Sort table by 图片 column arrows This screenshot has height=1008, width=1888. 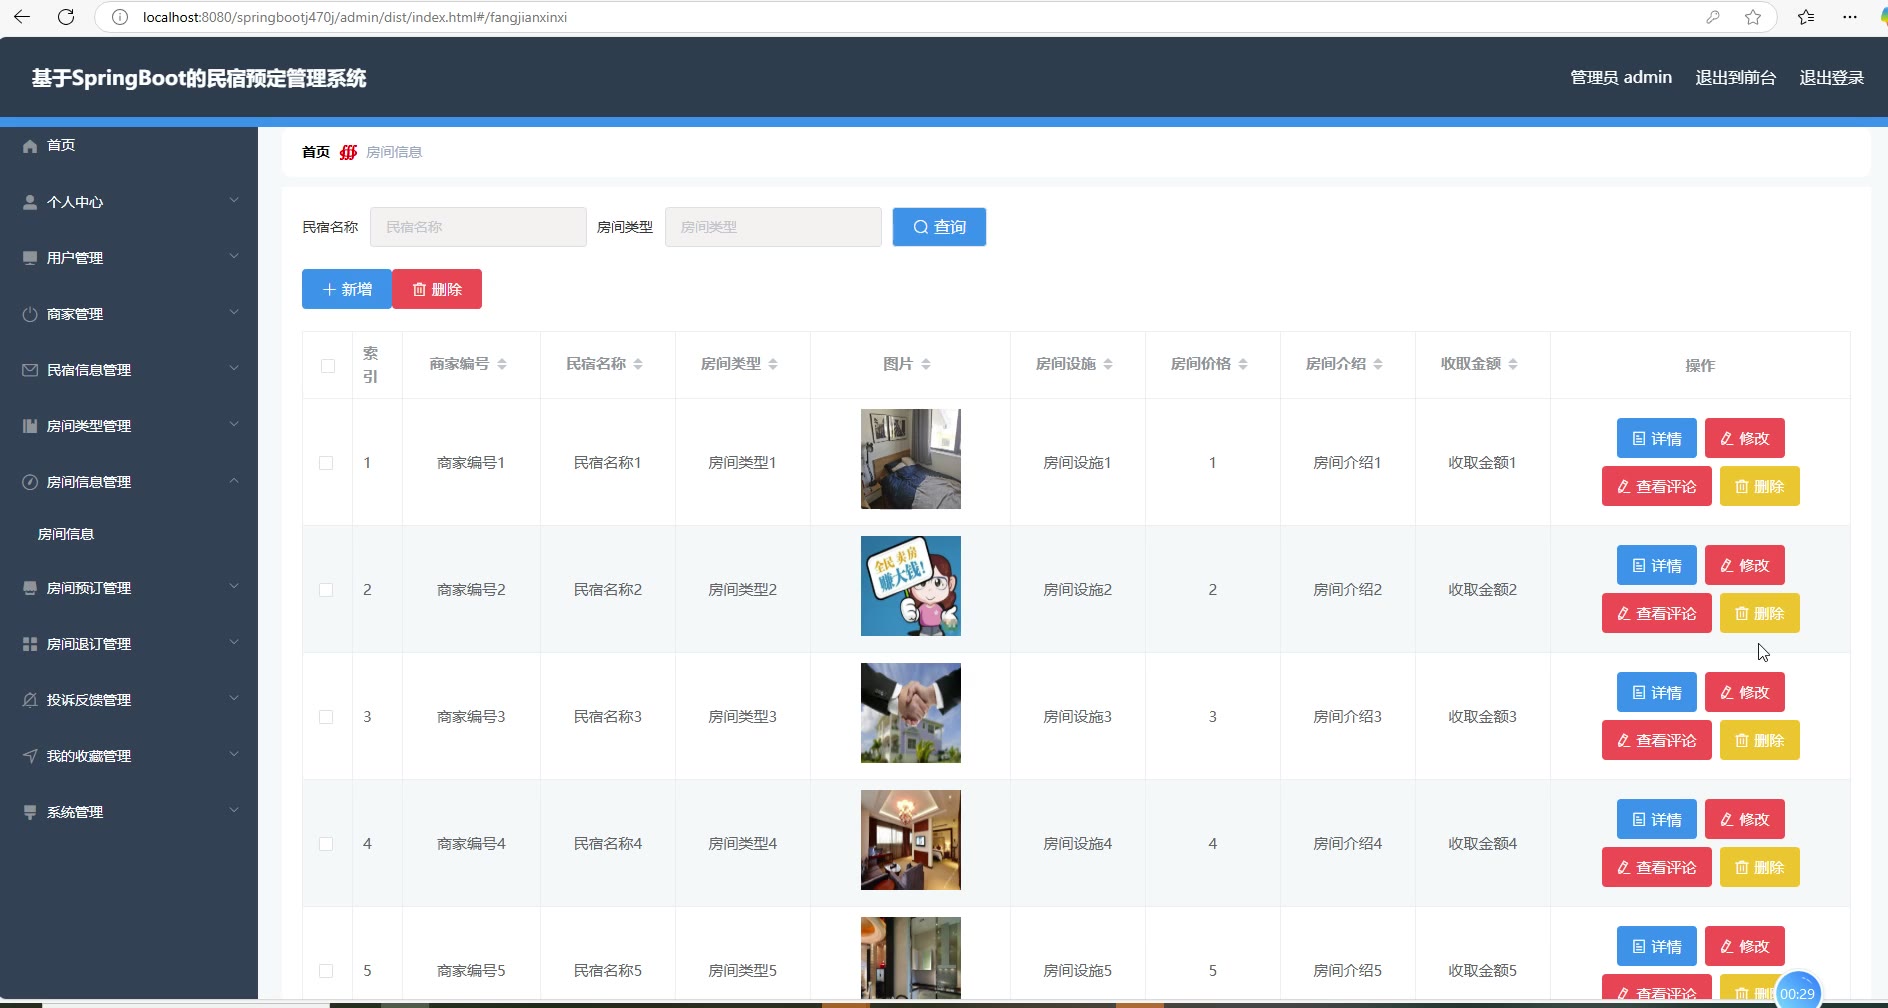tap(926, 364)
